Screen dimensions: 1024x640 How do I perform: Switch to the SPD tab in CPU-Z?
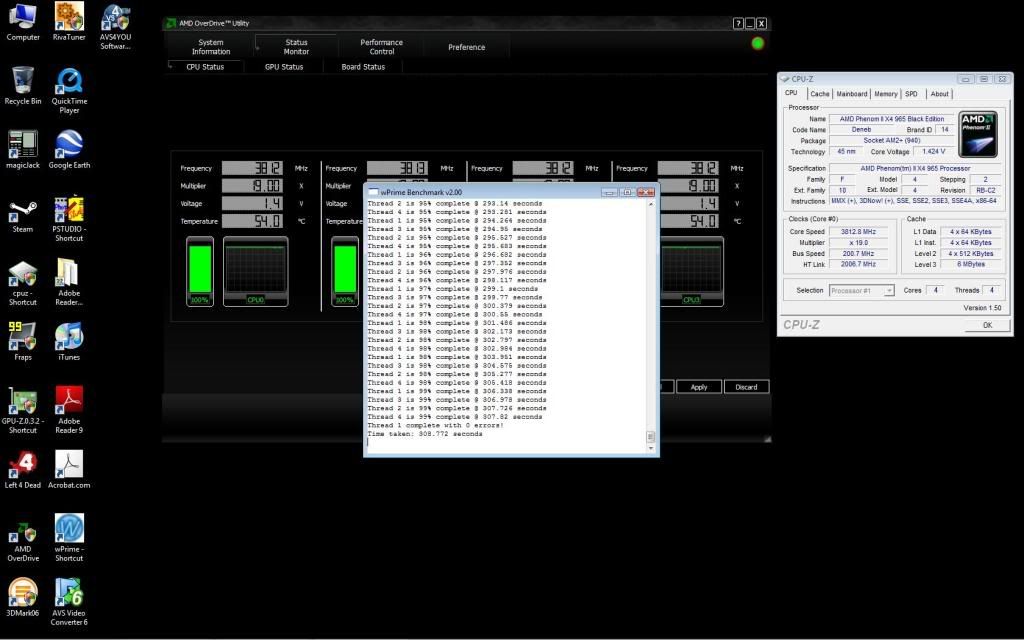[911, 94]
